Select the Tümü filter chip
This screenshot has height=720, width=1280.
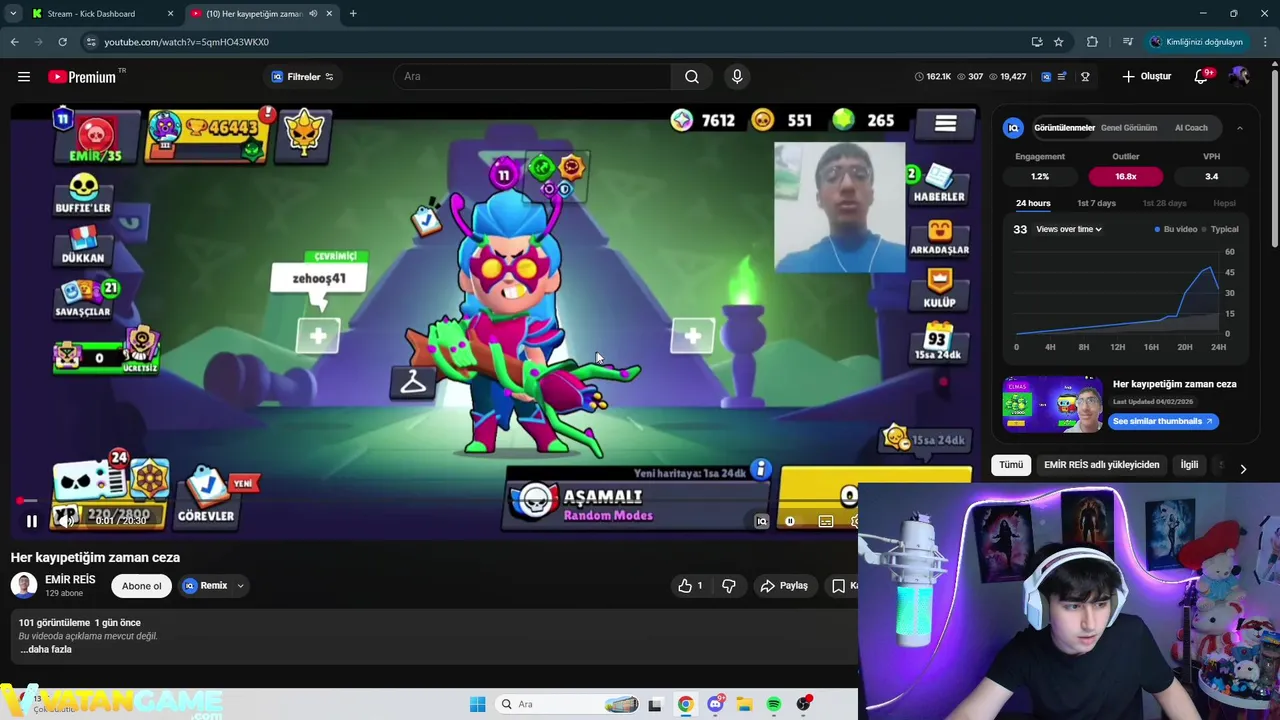pos(1011,464)
